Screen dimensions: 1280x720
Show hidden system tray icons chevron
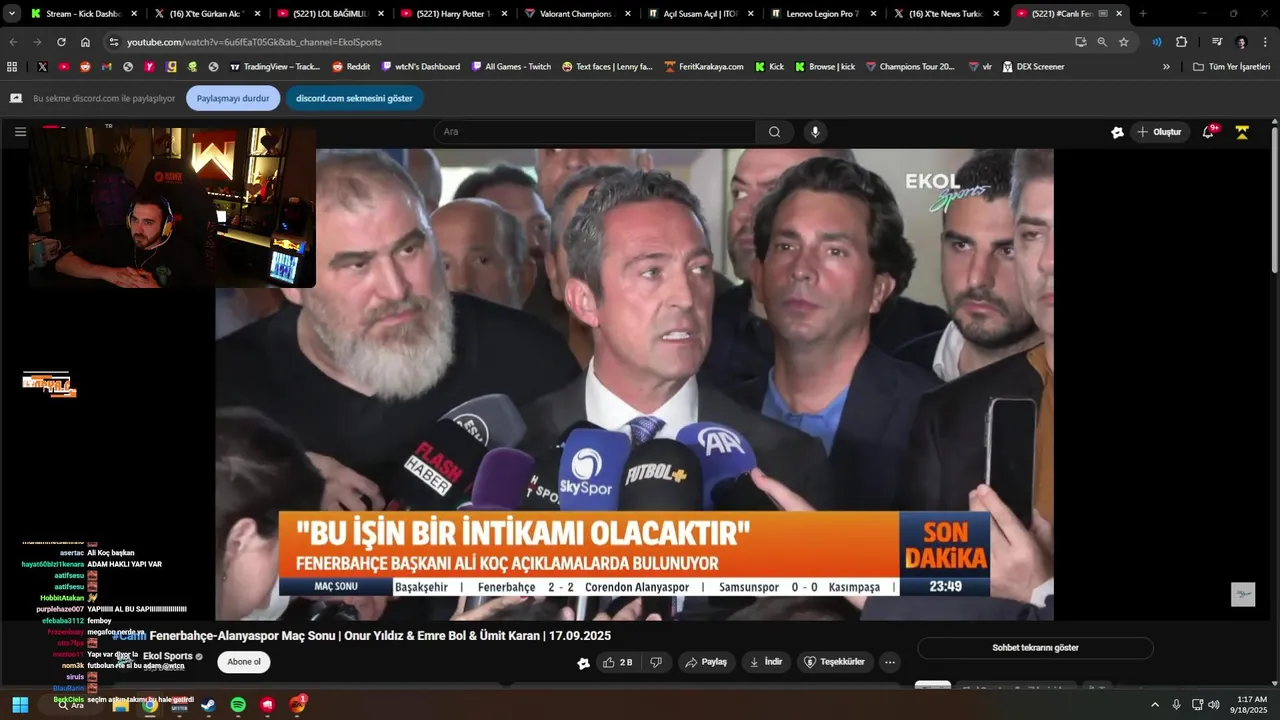1155,705
